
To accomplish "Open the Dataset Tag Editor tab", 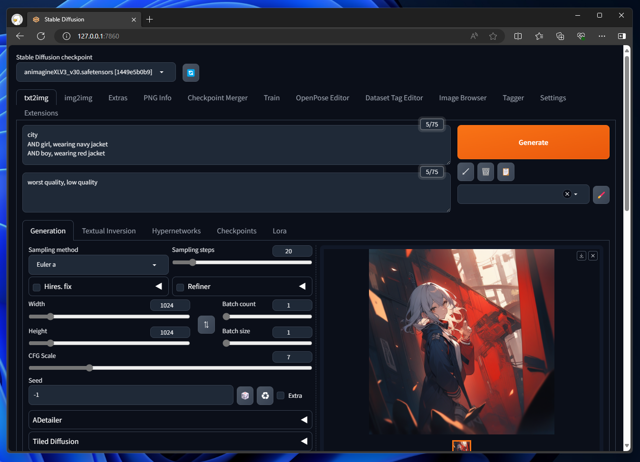I will click(394, 98).
